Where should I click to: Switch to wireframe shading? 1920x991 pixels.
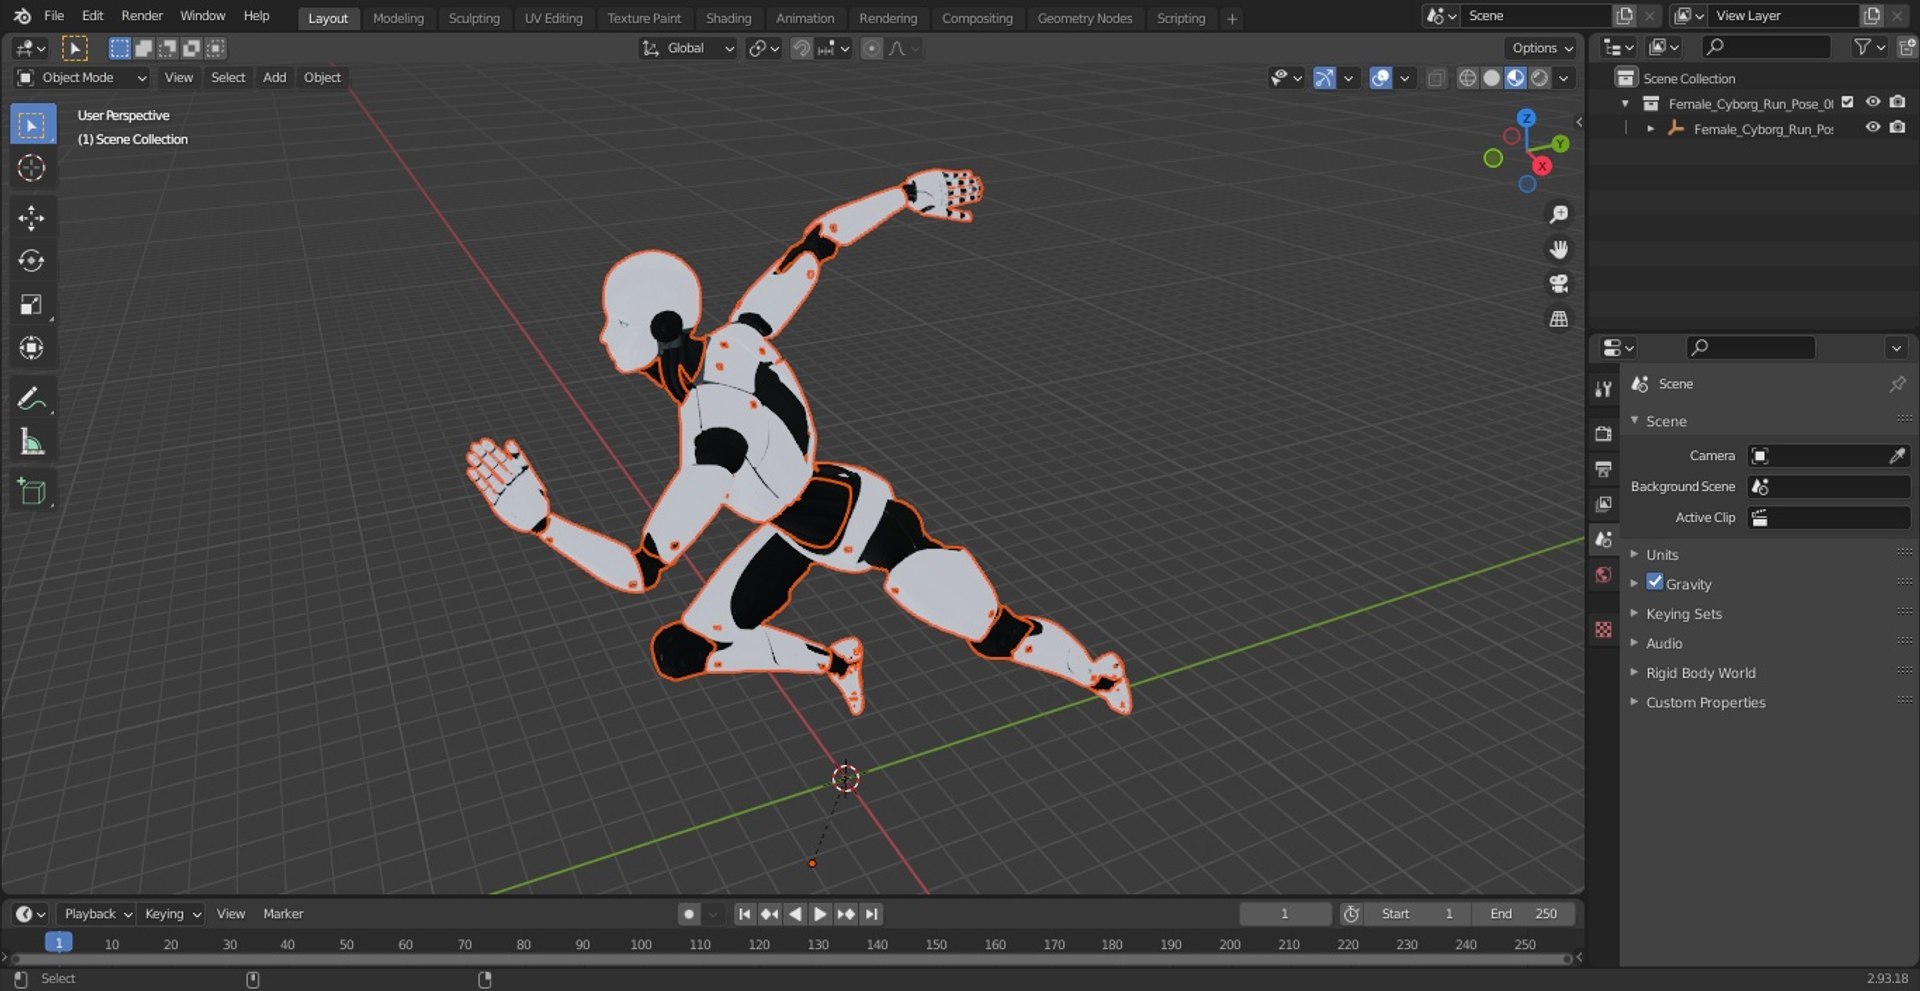pos(1467,78)
